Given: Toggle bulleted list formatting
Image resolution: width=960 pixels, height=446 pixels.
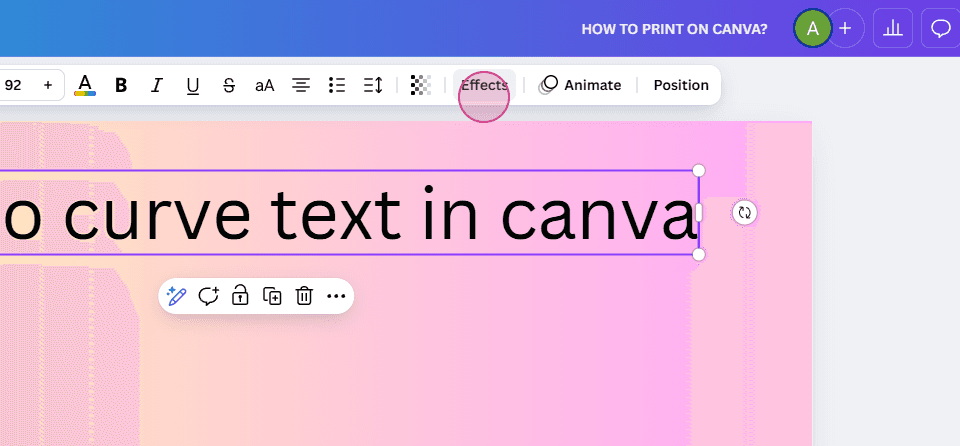Looking at the screenshot, I should point(337,85).
